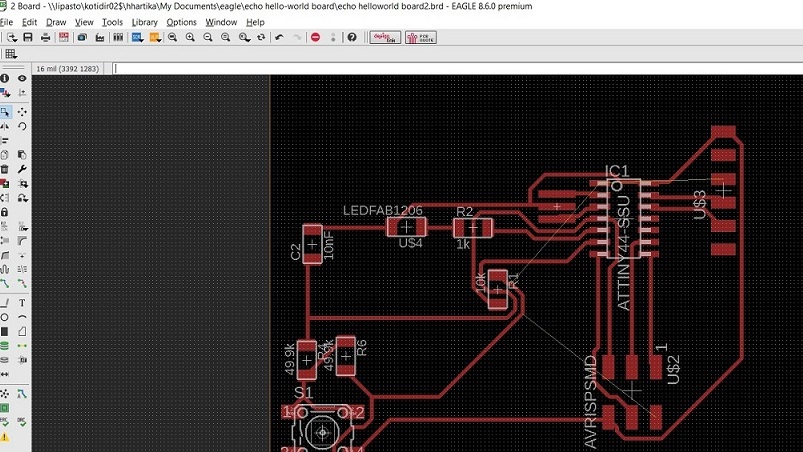Click the Zoom to fit icon
Image resolution: width=803 pixels, height=452 pixels.
(173, 37)
